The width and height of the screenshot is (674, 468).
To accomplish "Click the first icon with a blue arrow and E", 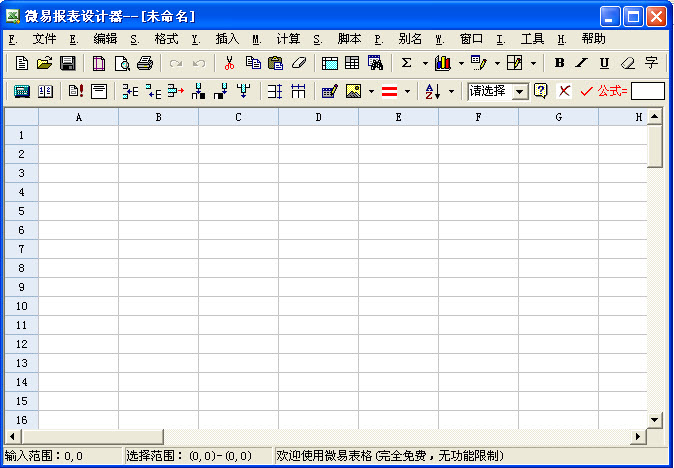I will [x=130, y=91].
